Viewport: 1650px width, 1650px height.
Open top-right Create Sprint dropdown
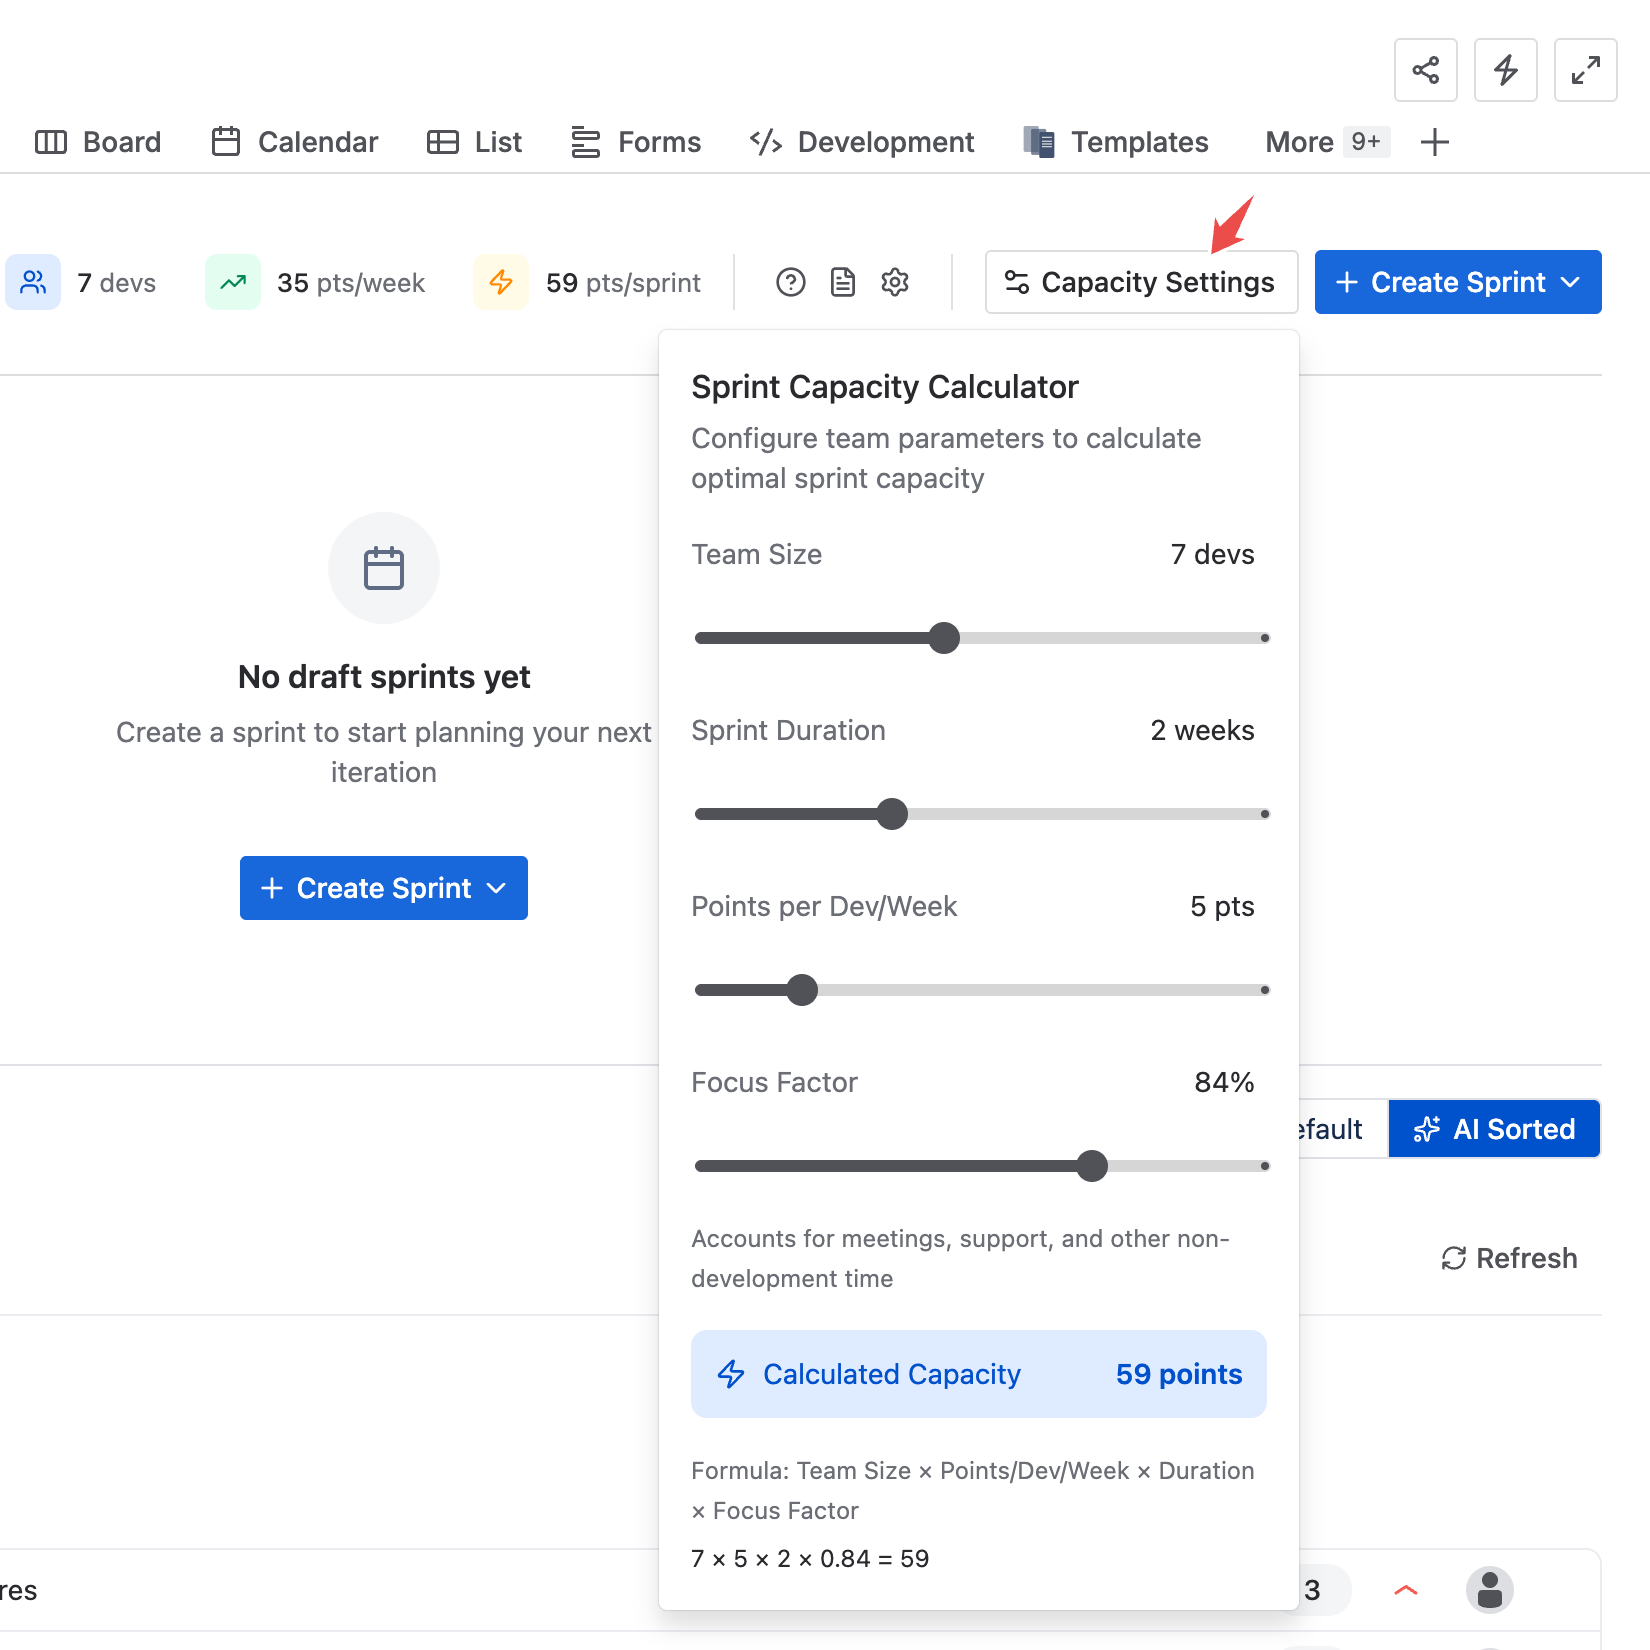click(x=1458, y=282)
